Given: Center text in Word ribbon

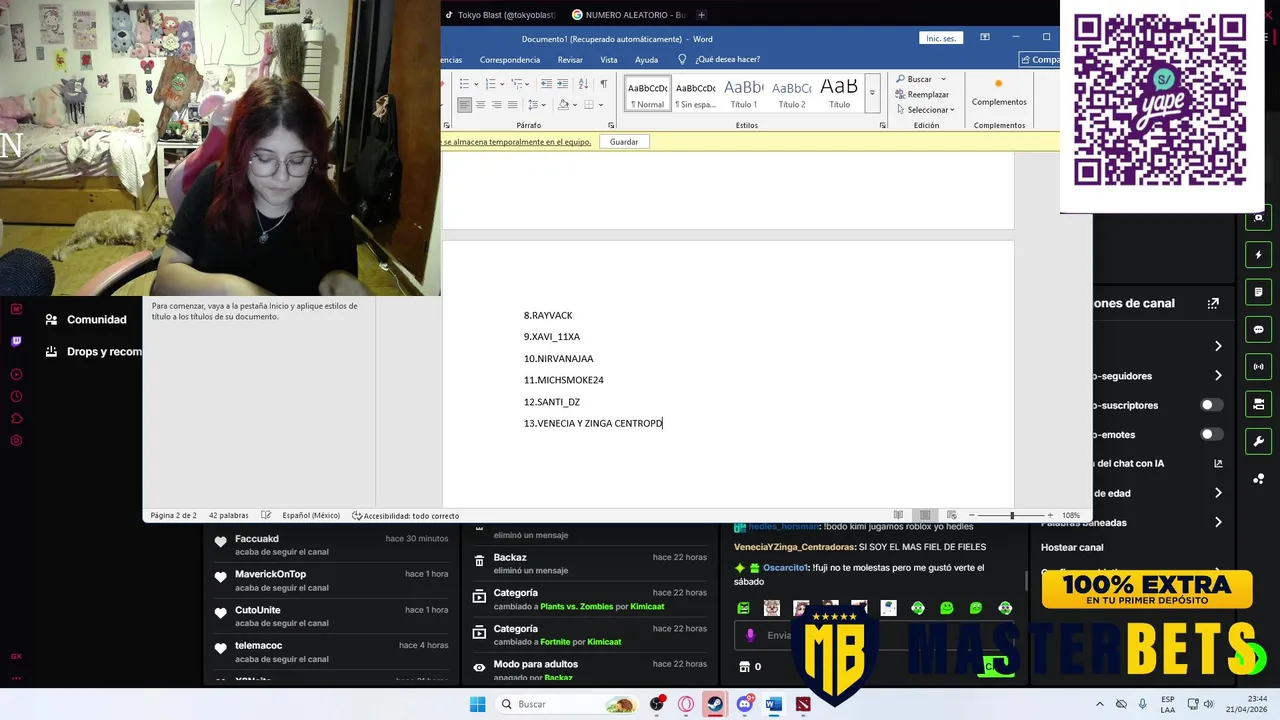Looking at the screenshot, I should 481,105.
